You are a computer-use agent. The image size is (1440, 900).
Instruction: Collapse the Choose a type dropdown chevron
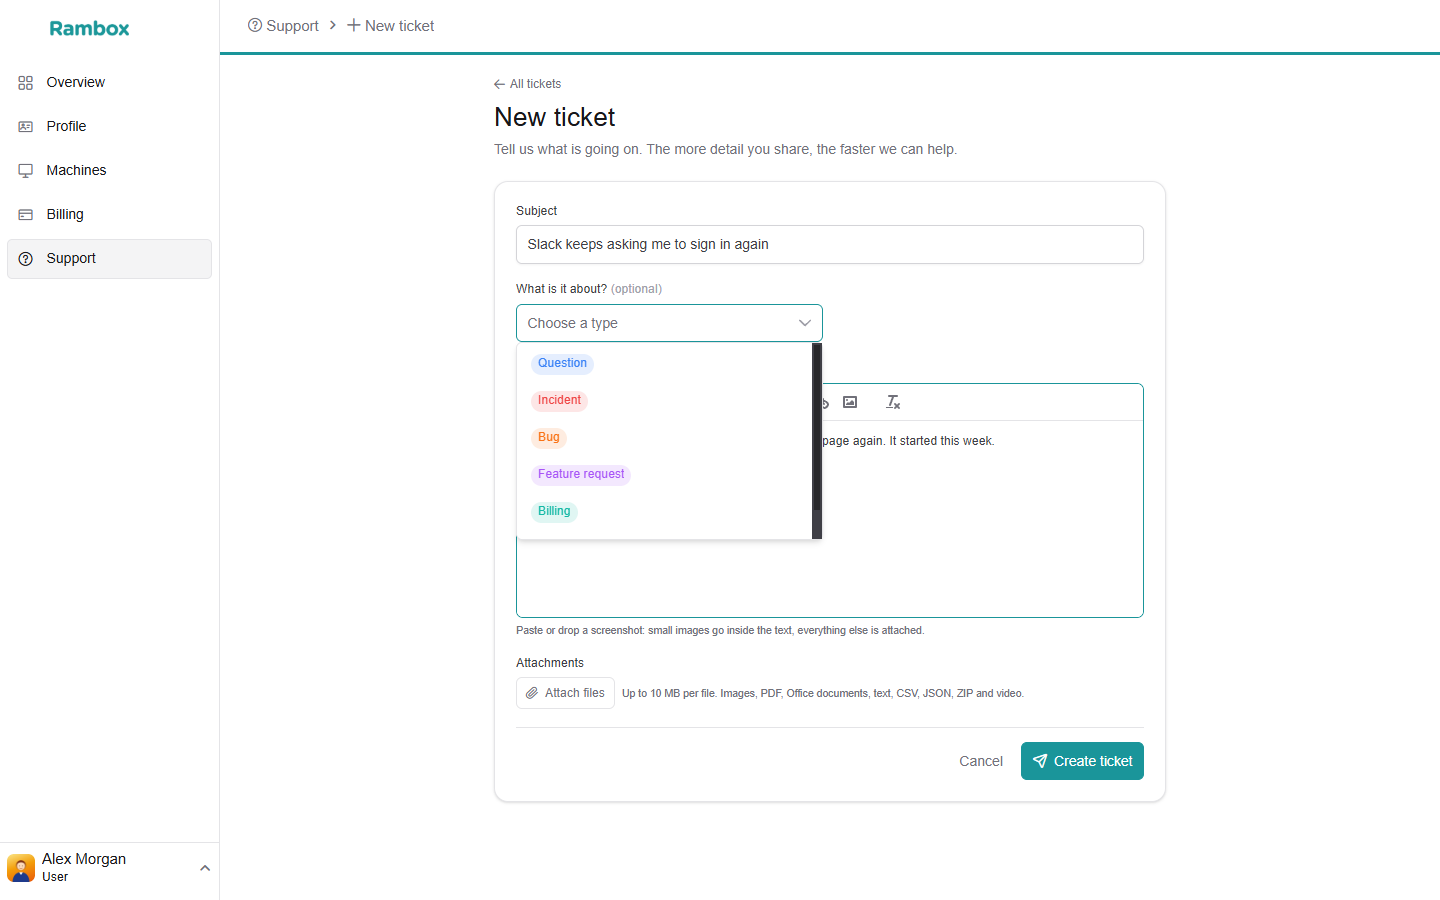click(x=805, y=323)
